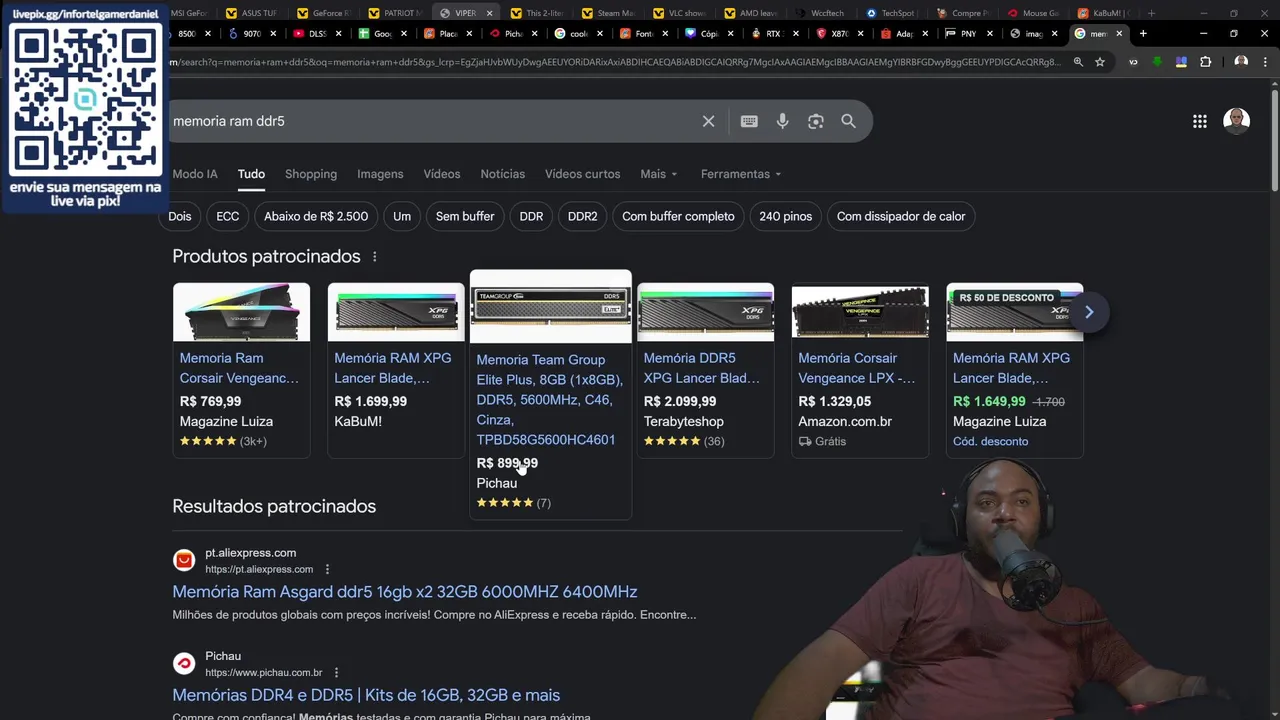Open three-dot menu next to pichau.com.br URL

coord(336,673)
